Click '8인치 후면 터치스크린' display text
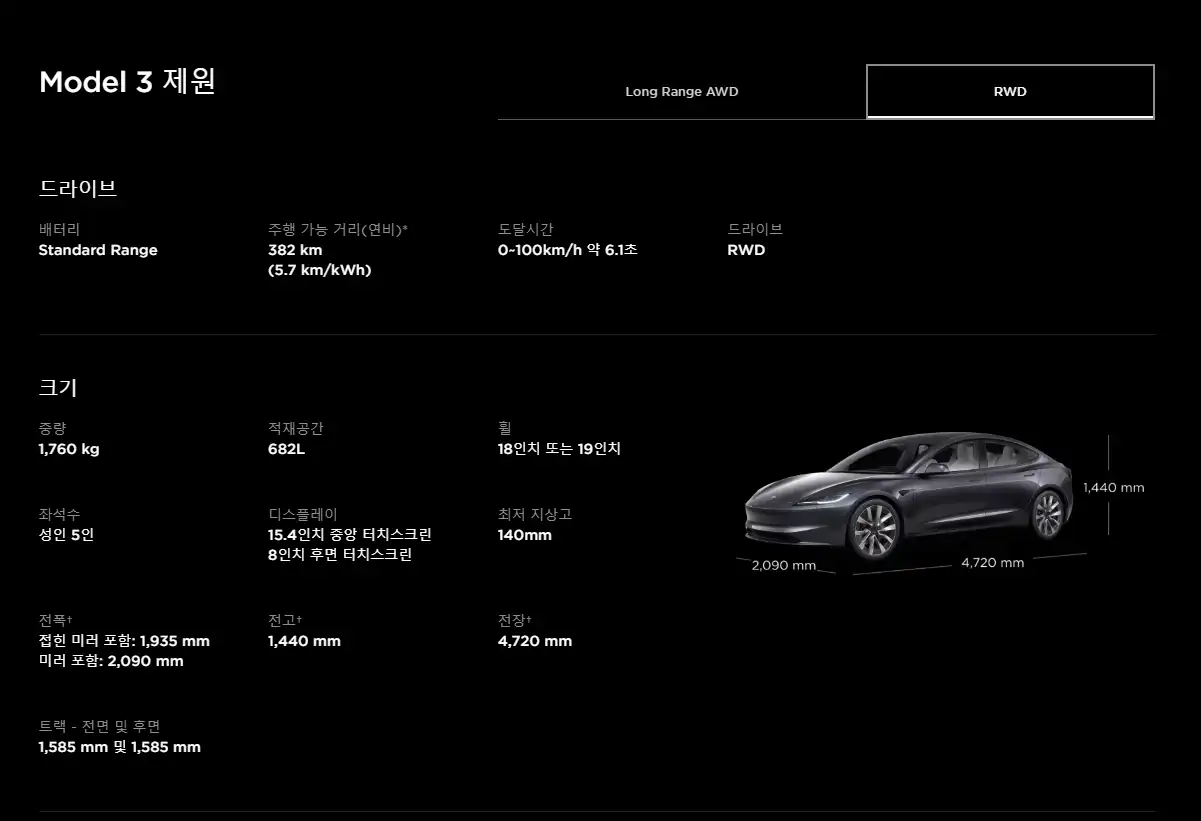The height and width of the screenshot is (821, 1201). click(340, 555)
